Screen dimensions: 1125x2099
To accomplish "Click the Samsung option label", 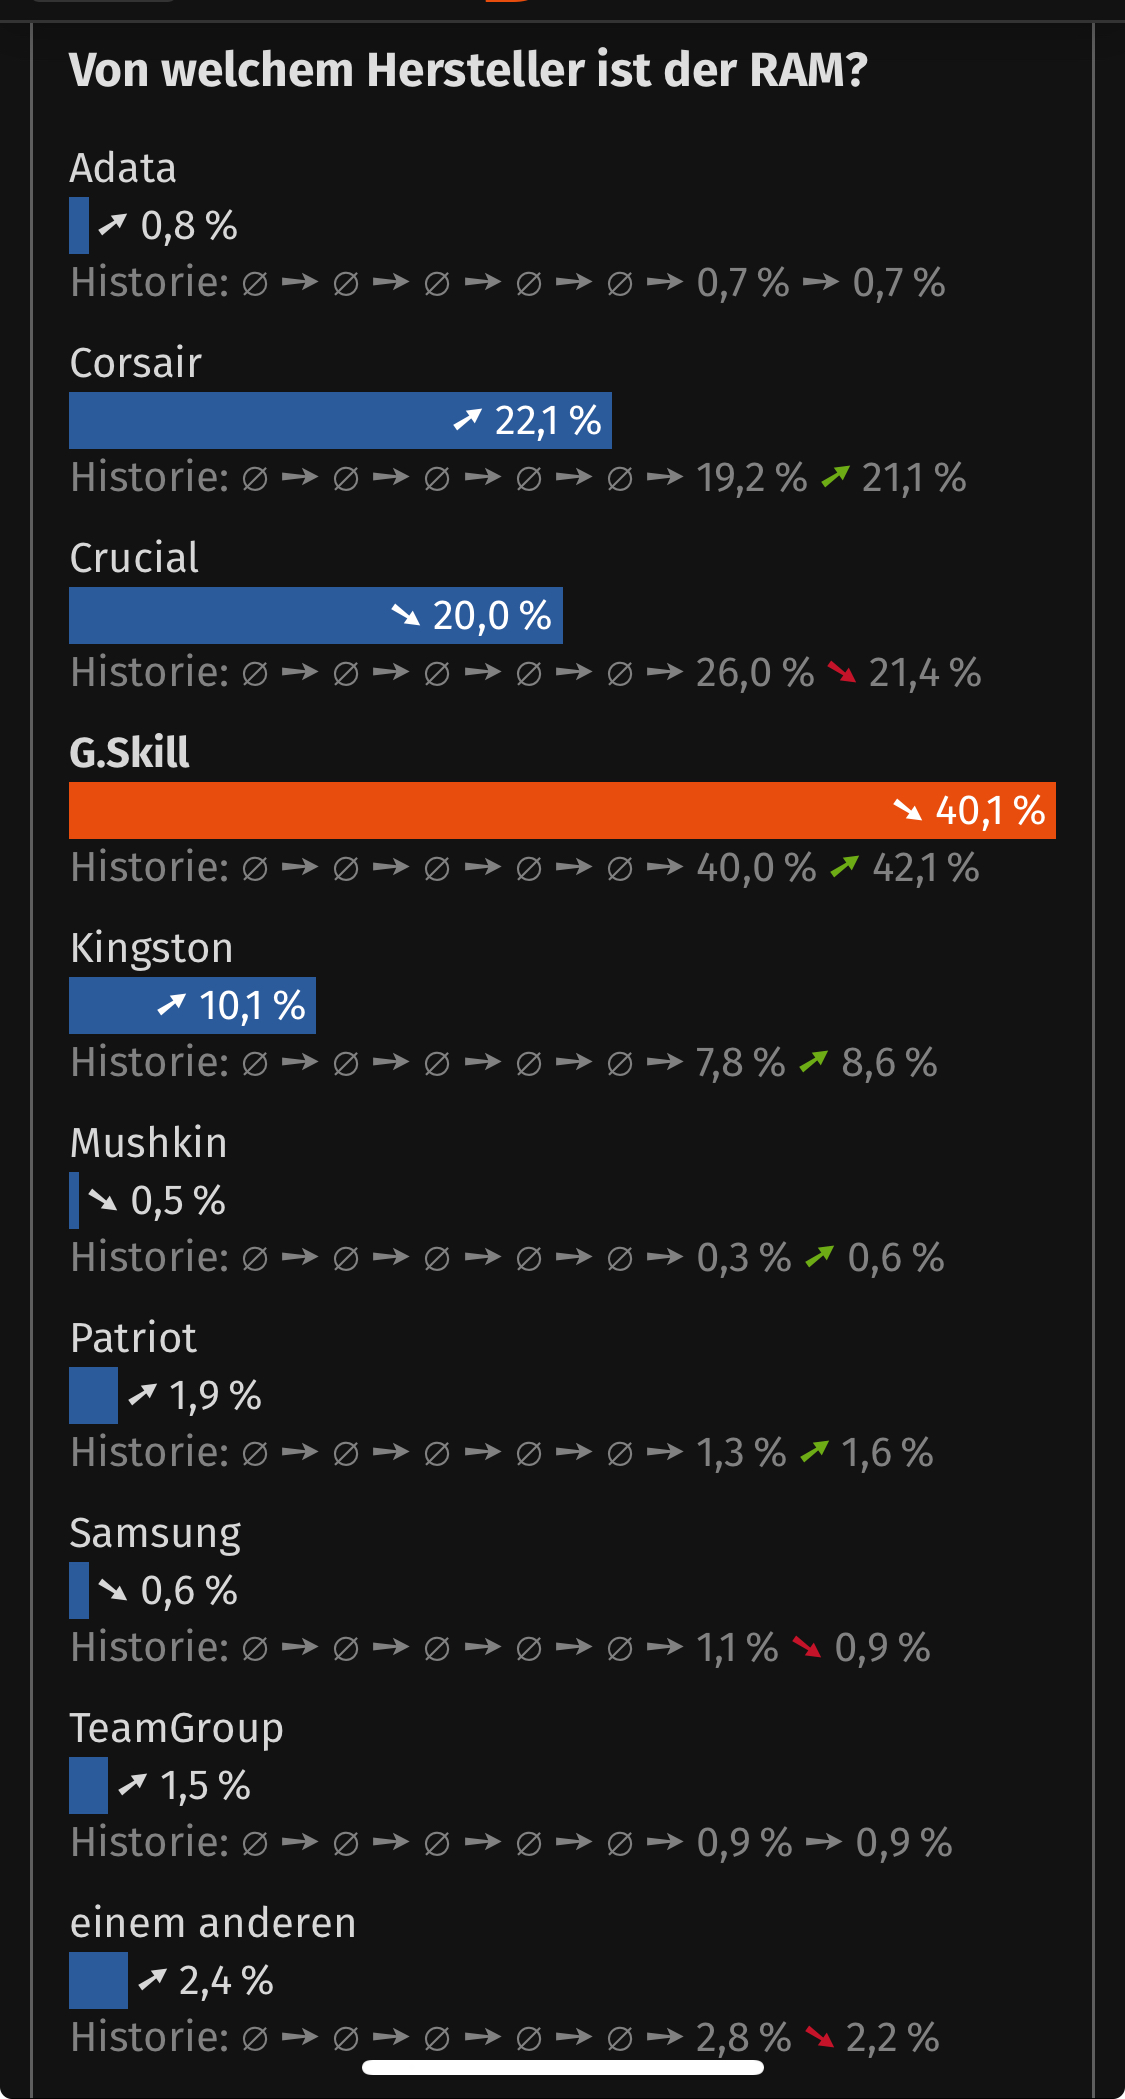I will 155,1534.
